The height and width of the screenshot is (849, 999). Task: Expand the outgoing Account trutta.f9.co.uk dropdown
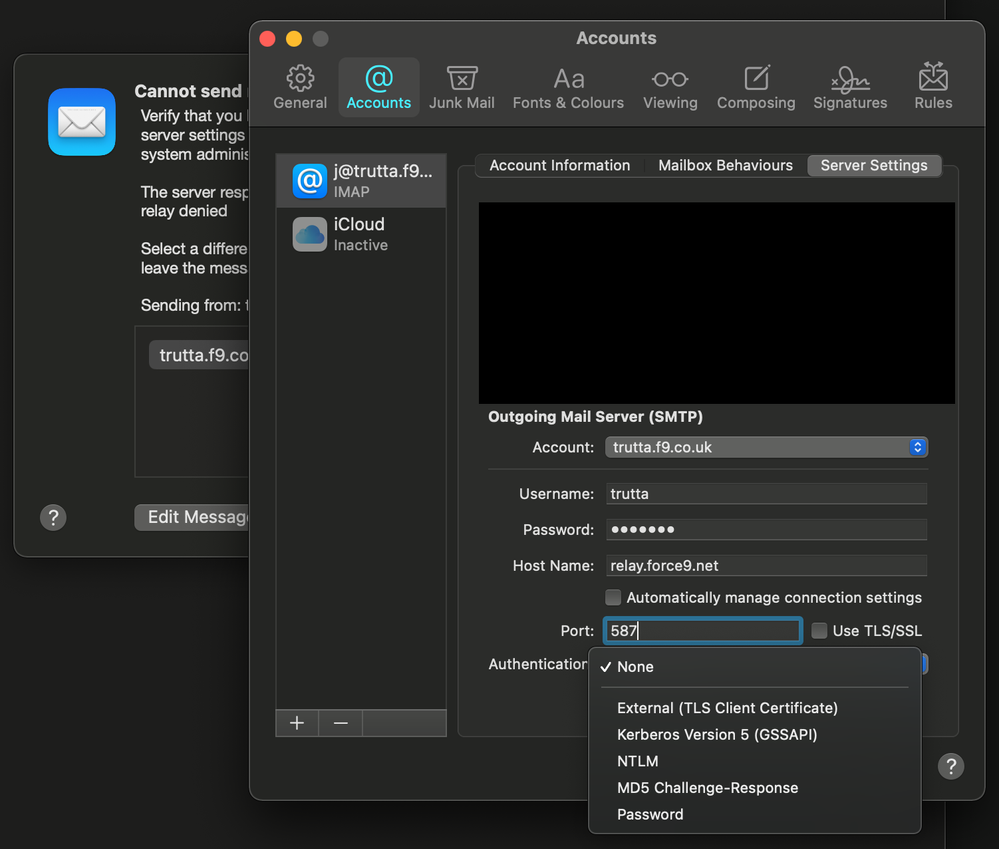(x=766, y=447)
